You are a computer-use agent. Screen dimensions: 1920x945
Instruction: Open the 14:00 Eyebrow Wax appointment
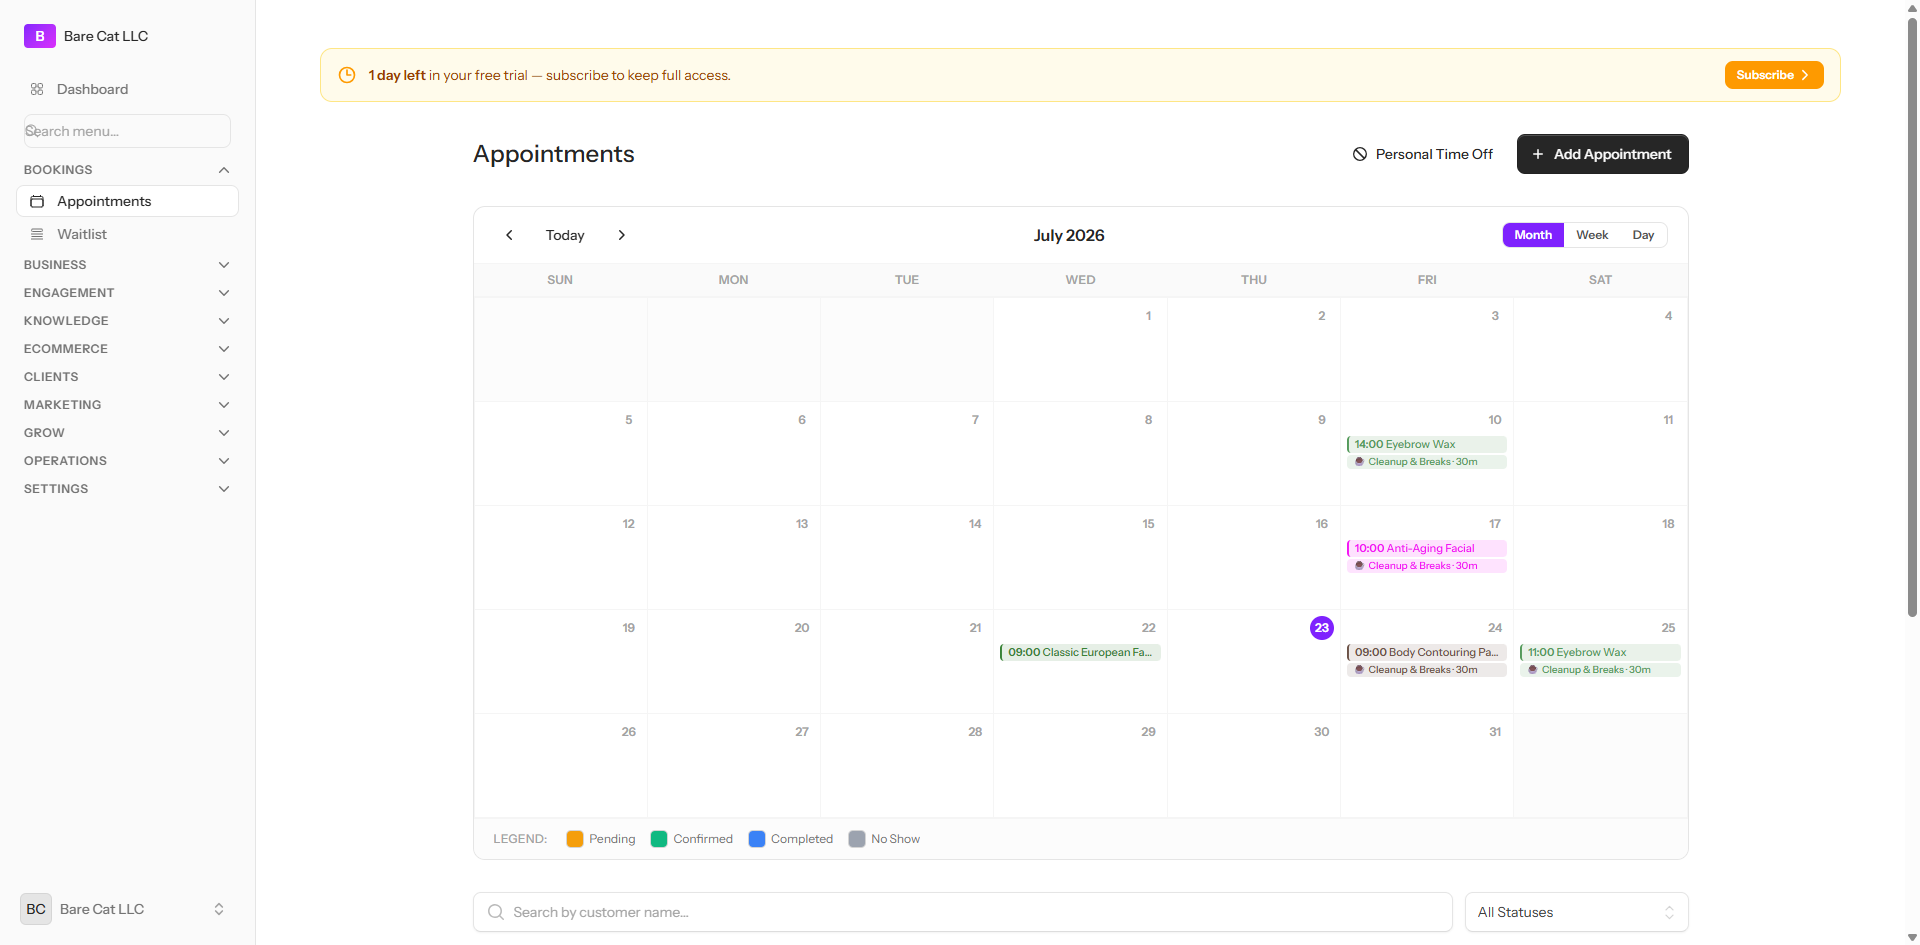click(x=1426, y=444)
